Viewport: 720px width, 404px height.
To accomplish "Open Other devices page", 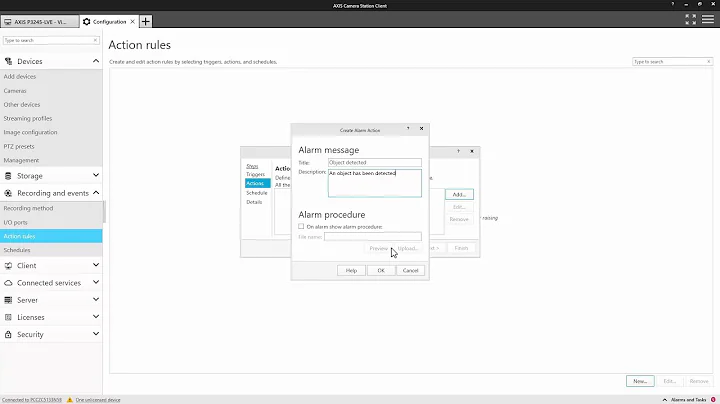I will click(22, 105).
